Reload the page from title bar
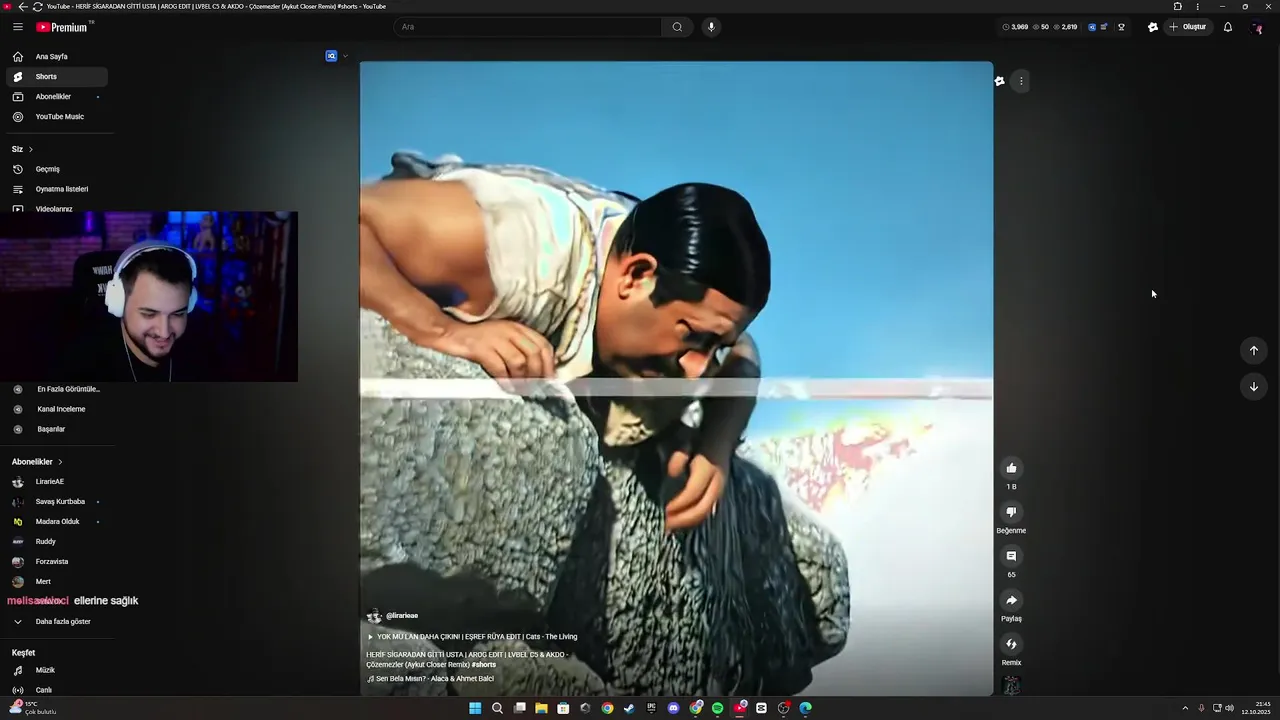1280x720 pixels. (x=37, y=6)
